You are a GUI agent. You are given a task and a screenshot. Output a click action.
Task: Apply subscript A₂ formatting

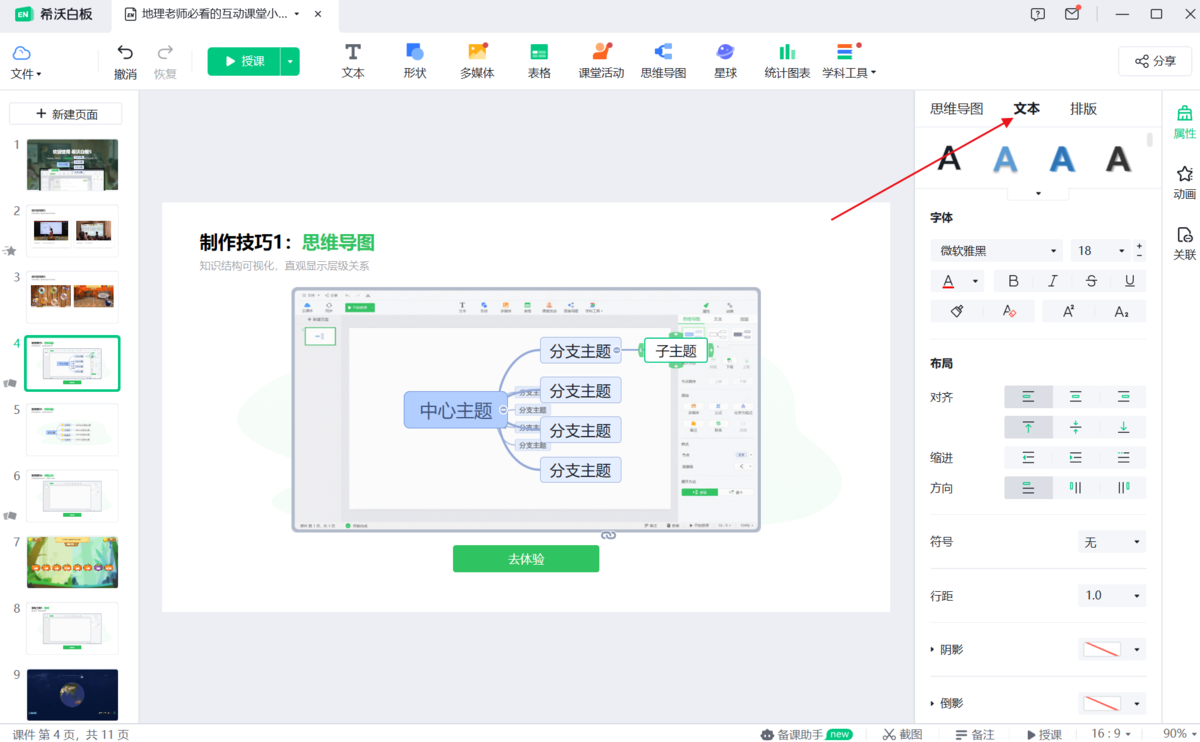pos(1121,312)
